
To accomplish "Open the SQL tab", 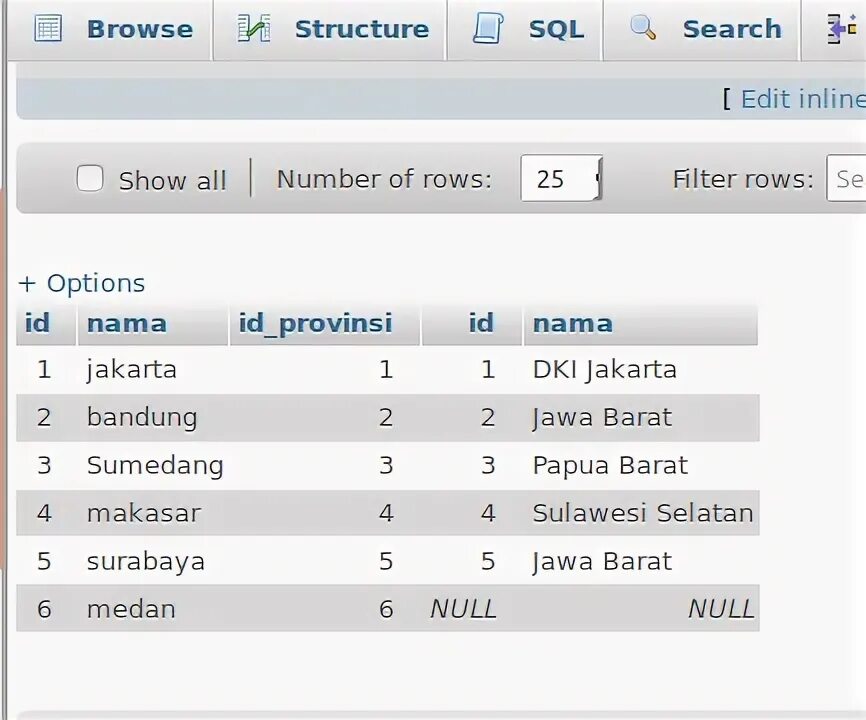I will tap(525, 29).
